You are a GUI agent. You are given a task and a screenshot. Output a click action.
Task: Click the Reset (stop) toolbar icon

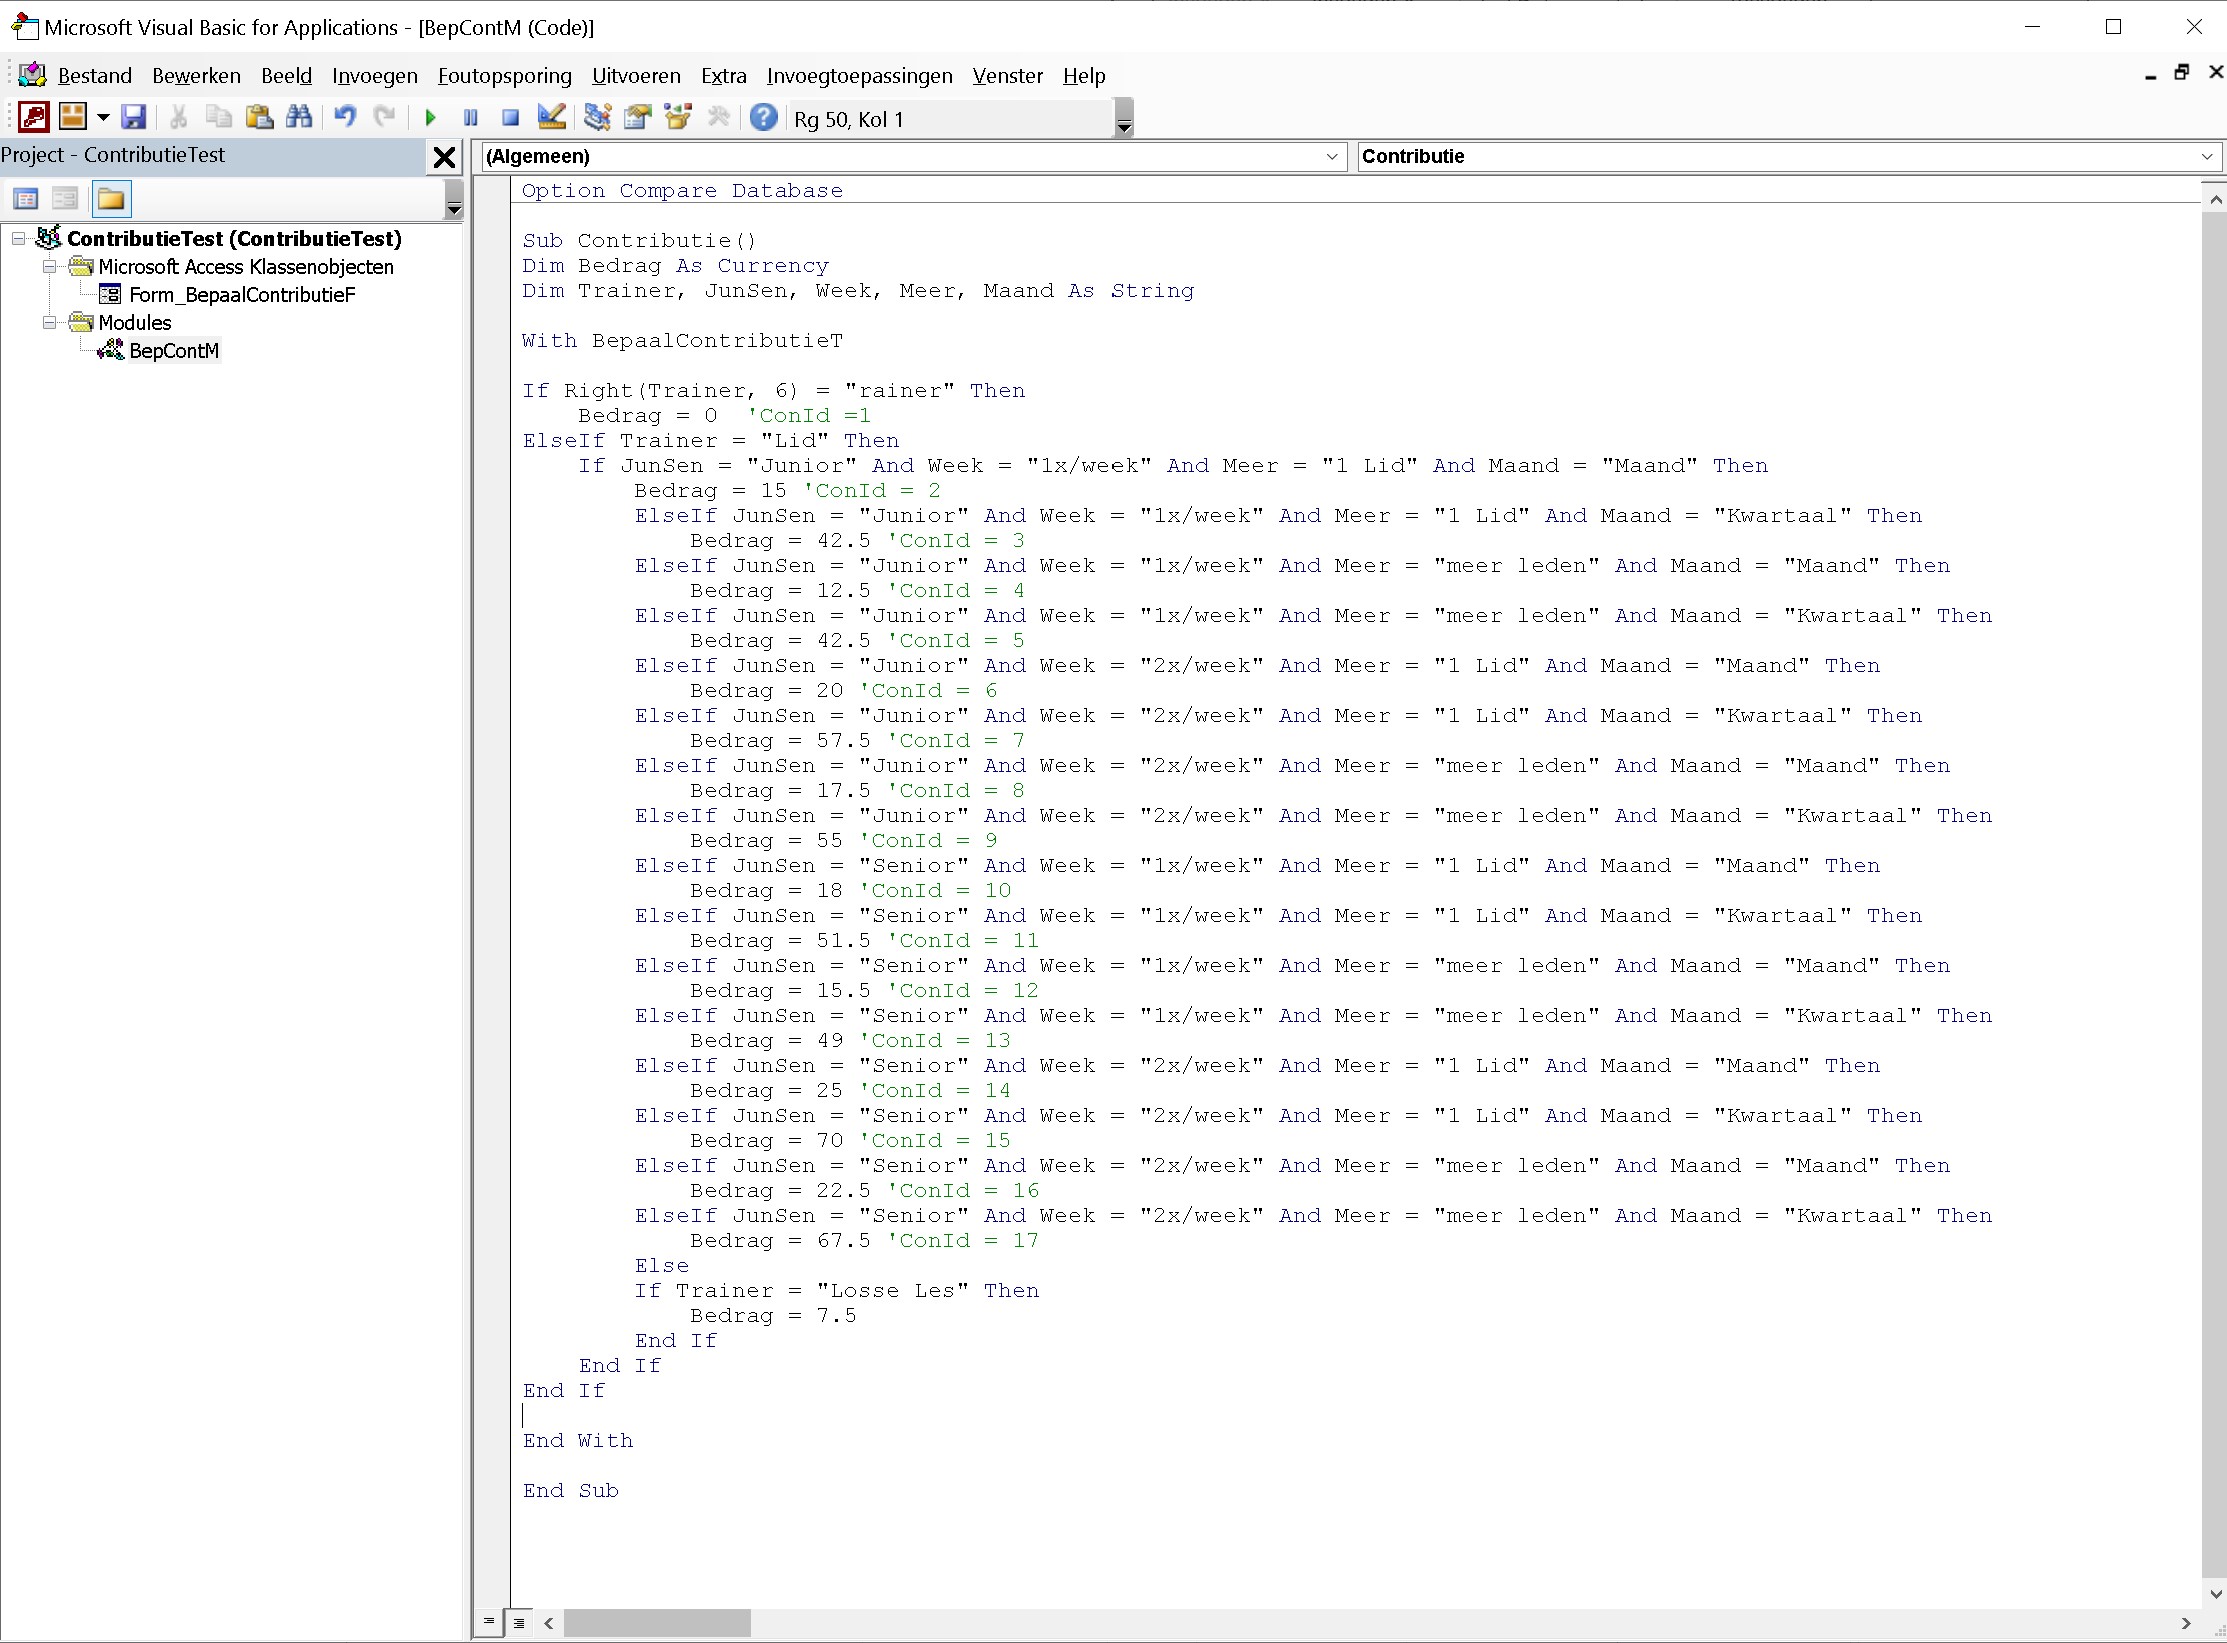point(511,118)
